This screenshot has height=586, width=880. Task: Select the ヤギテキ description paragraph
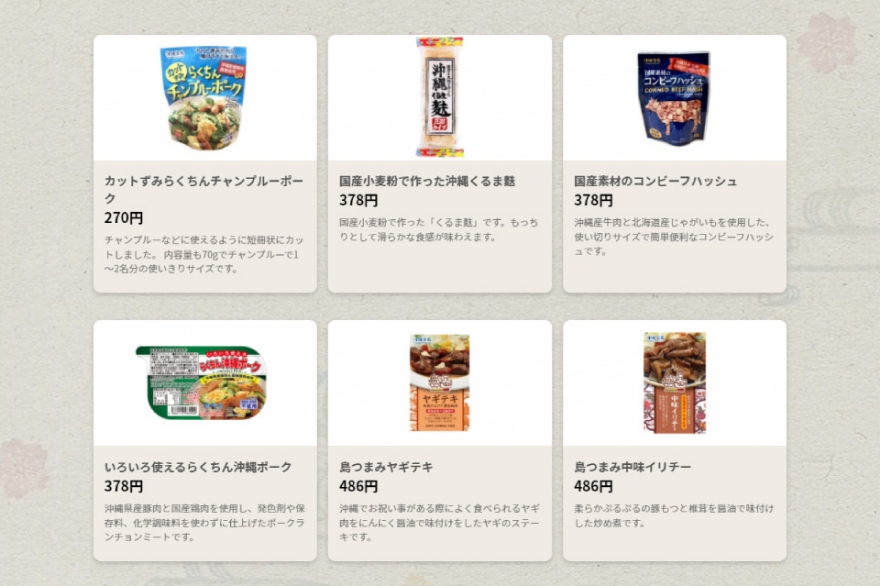point(439,523)
